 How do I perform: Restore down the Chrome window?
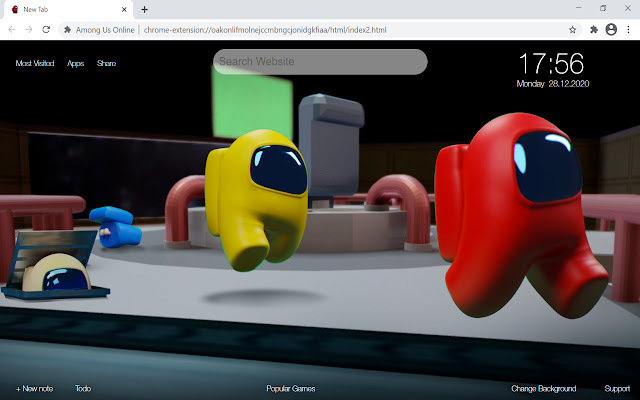(603, 8)
